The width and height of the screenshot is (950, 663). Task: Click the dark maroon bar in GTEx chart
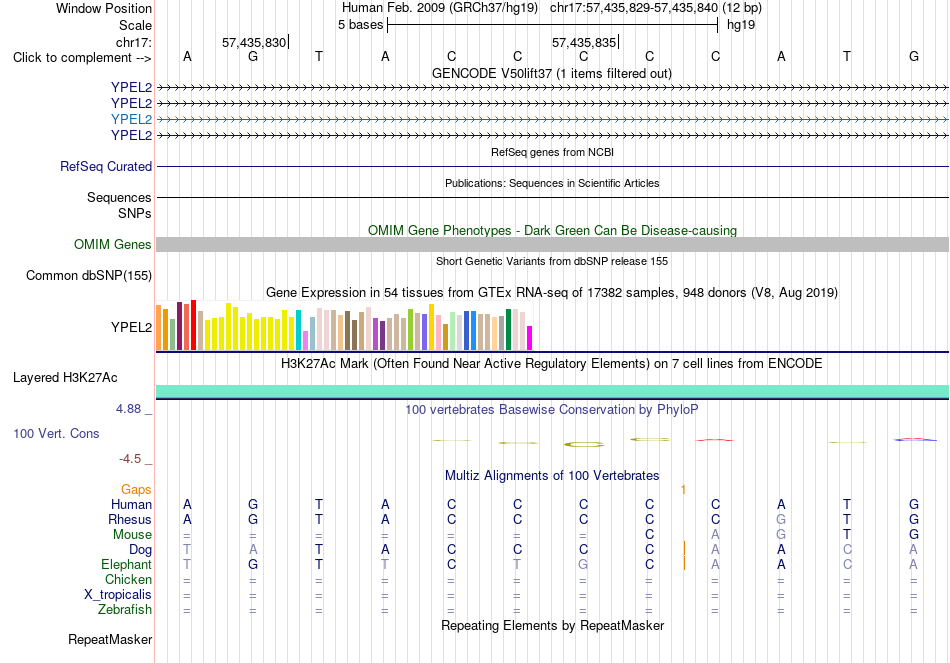[180, 326]
